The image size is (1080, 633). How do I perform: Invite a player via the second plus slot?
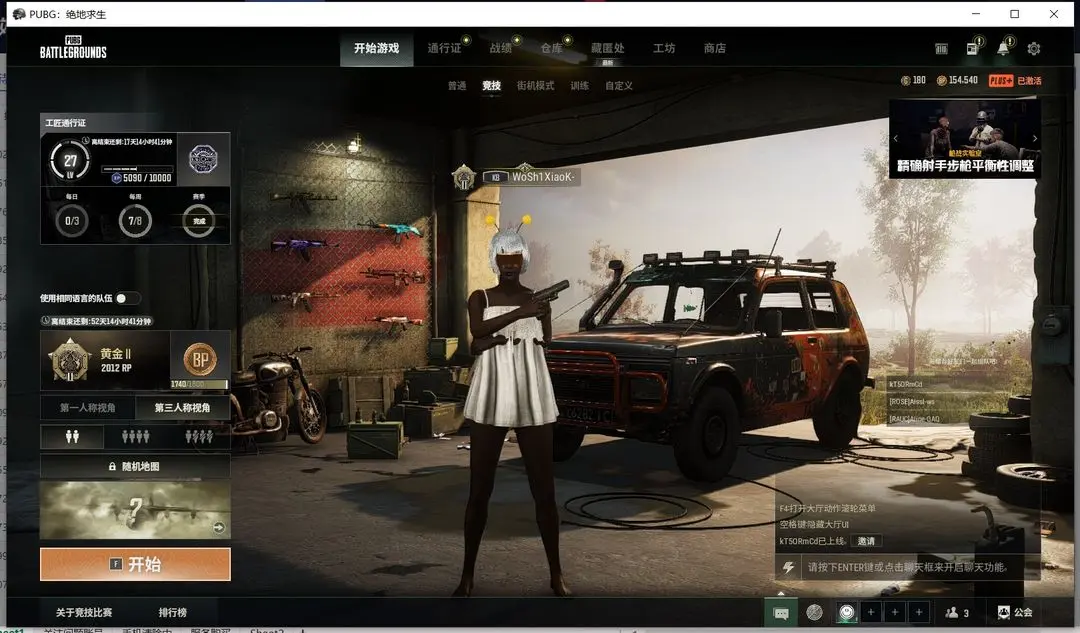[x=895, y=612]
